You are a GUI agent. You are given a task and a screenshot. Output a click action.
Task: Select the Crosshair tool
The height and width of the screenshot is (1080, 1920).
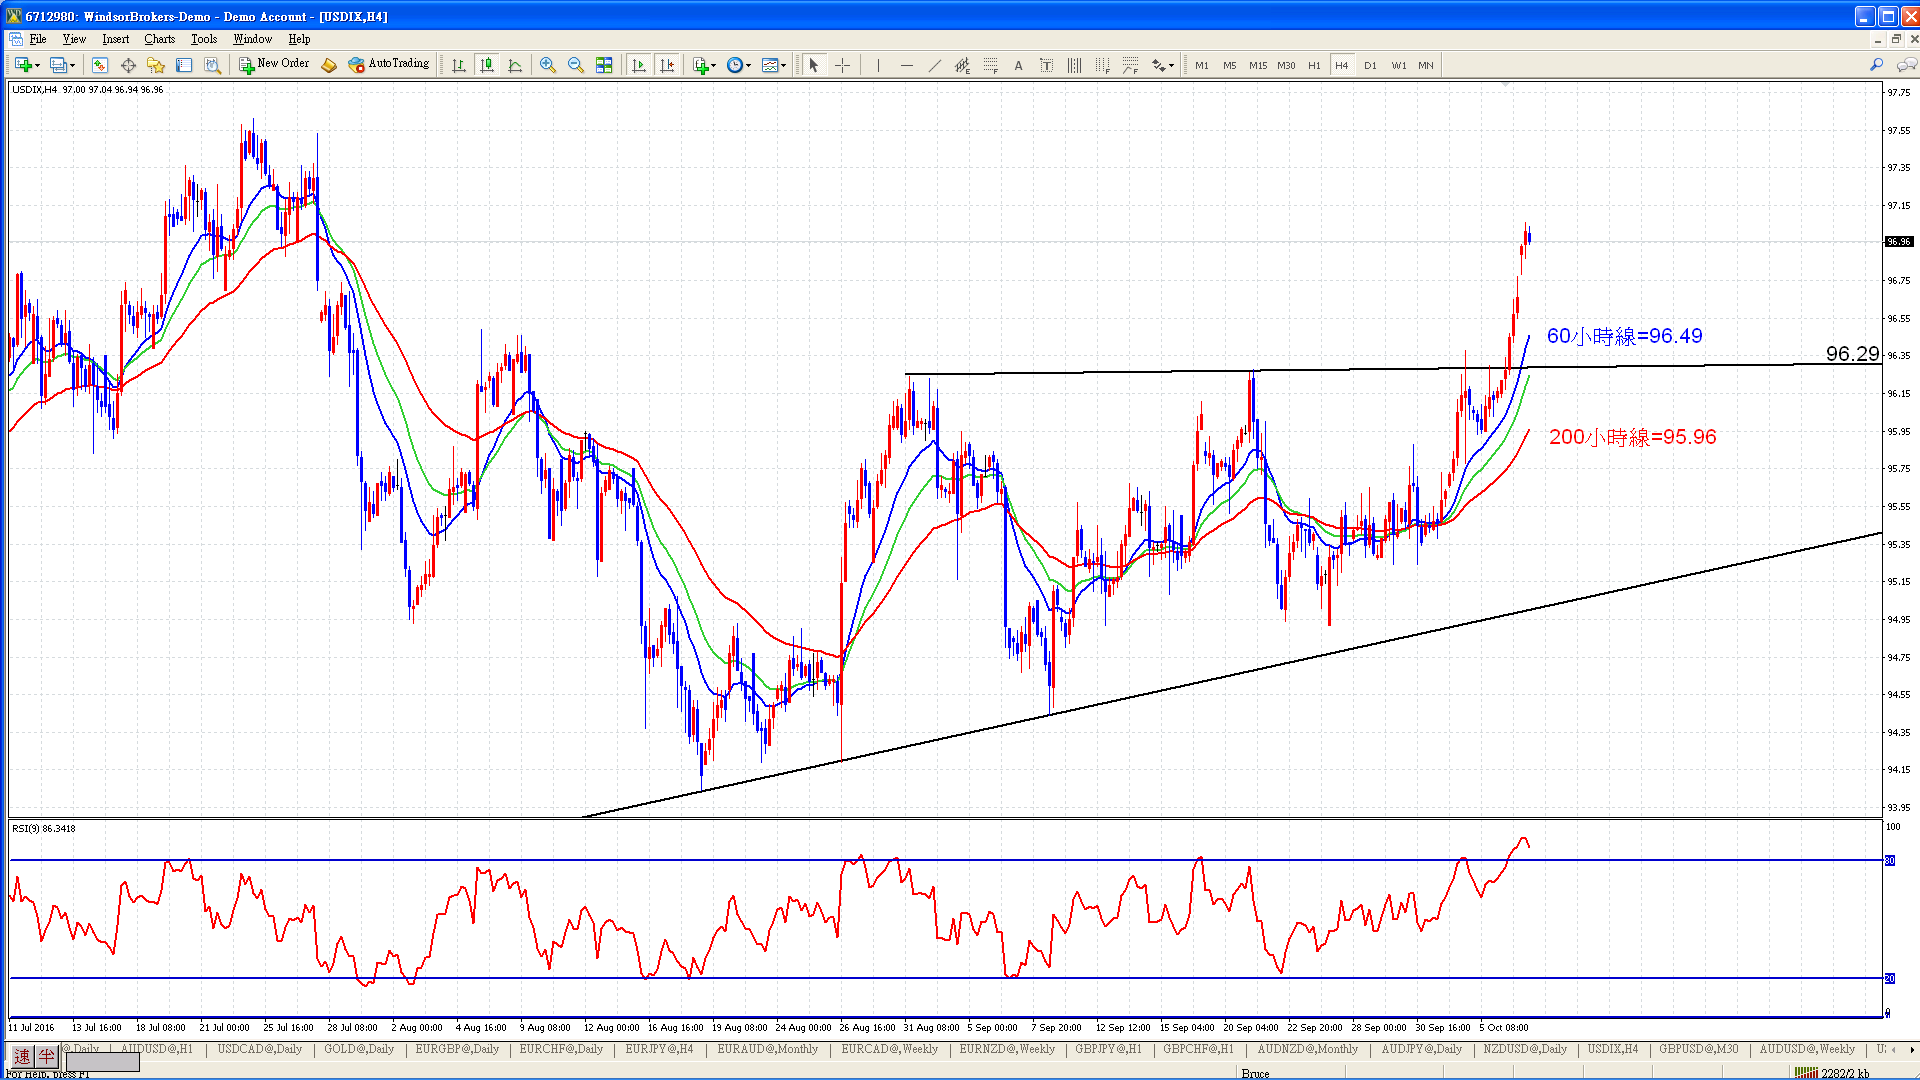(843, 65)
